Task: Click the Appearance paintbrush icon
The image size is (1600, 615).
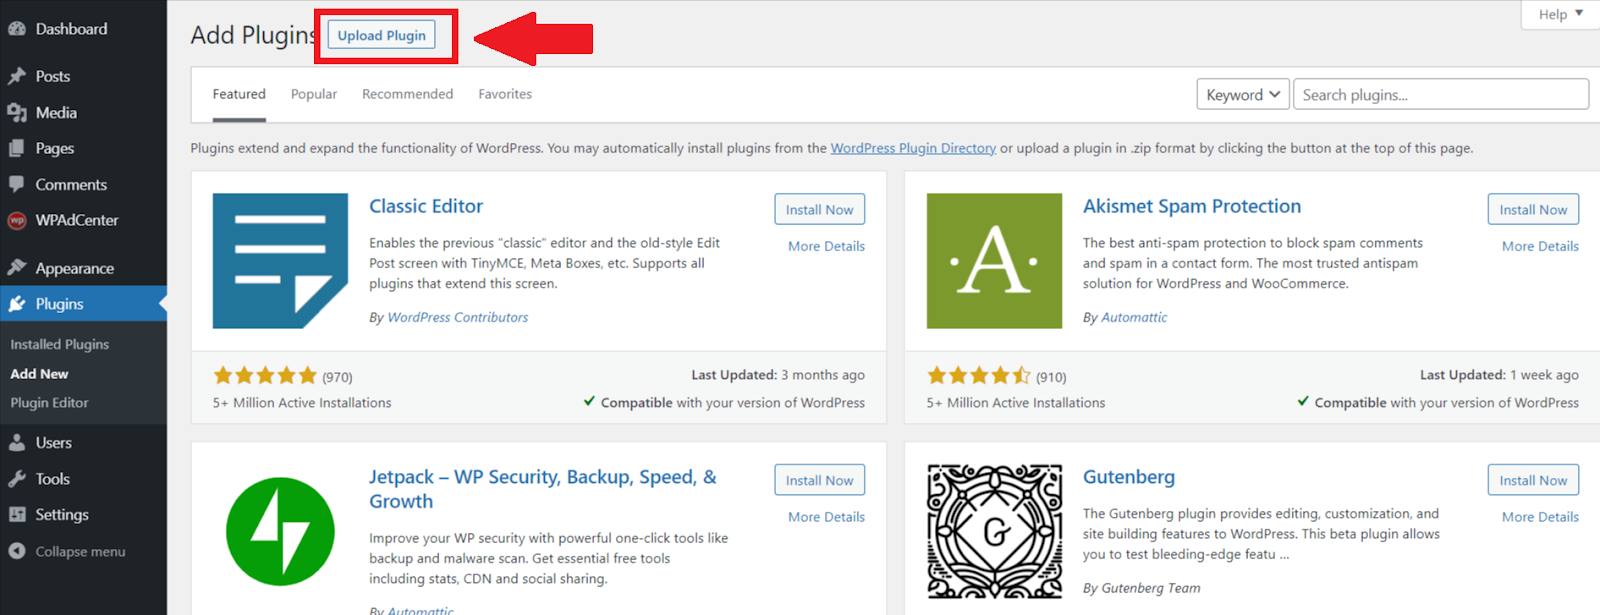Action: click(17, 268)
